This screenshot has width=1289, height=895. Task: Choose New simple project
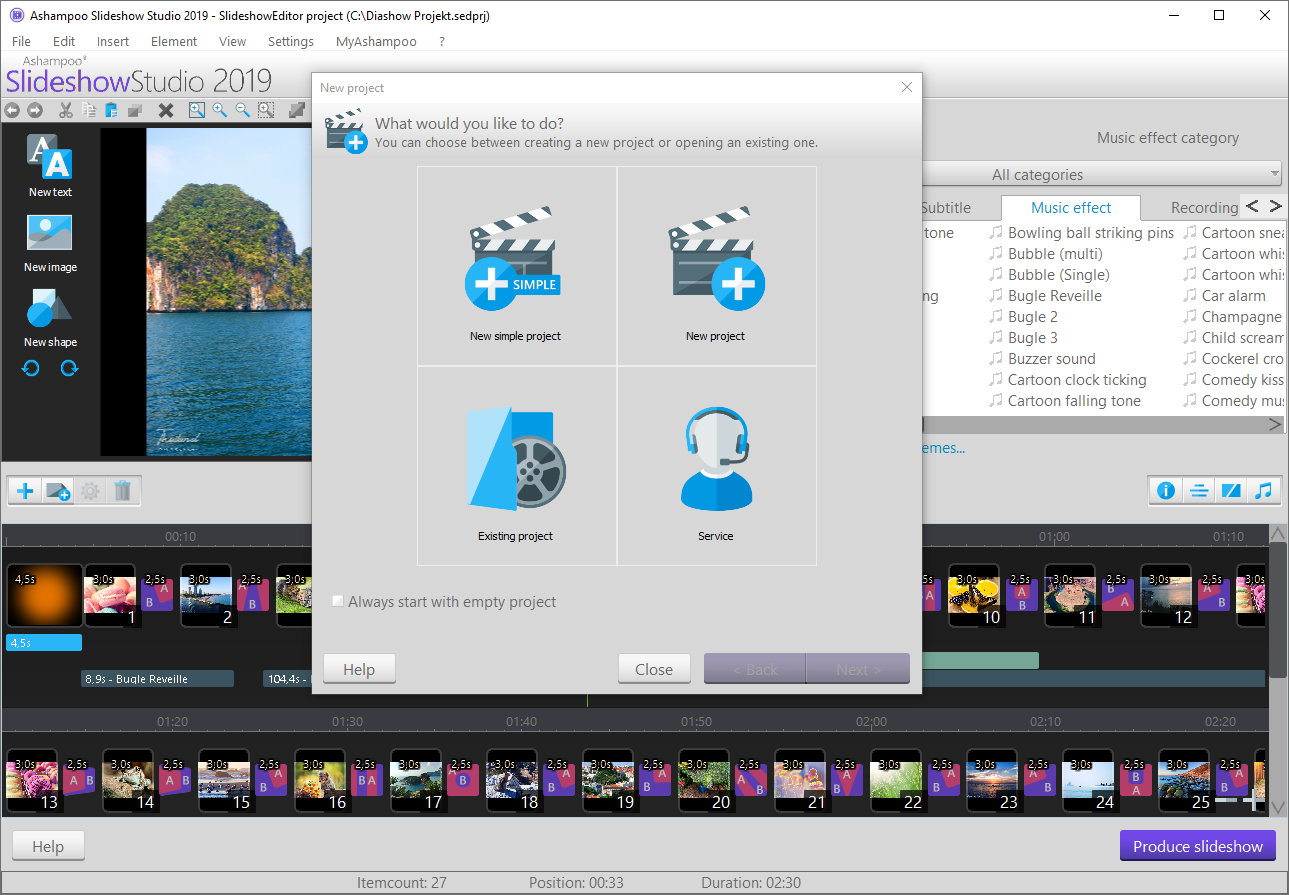tap(516, 266)
